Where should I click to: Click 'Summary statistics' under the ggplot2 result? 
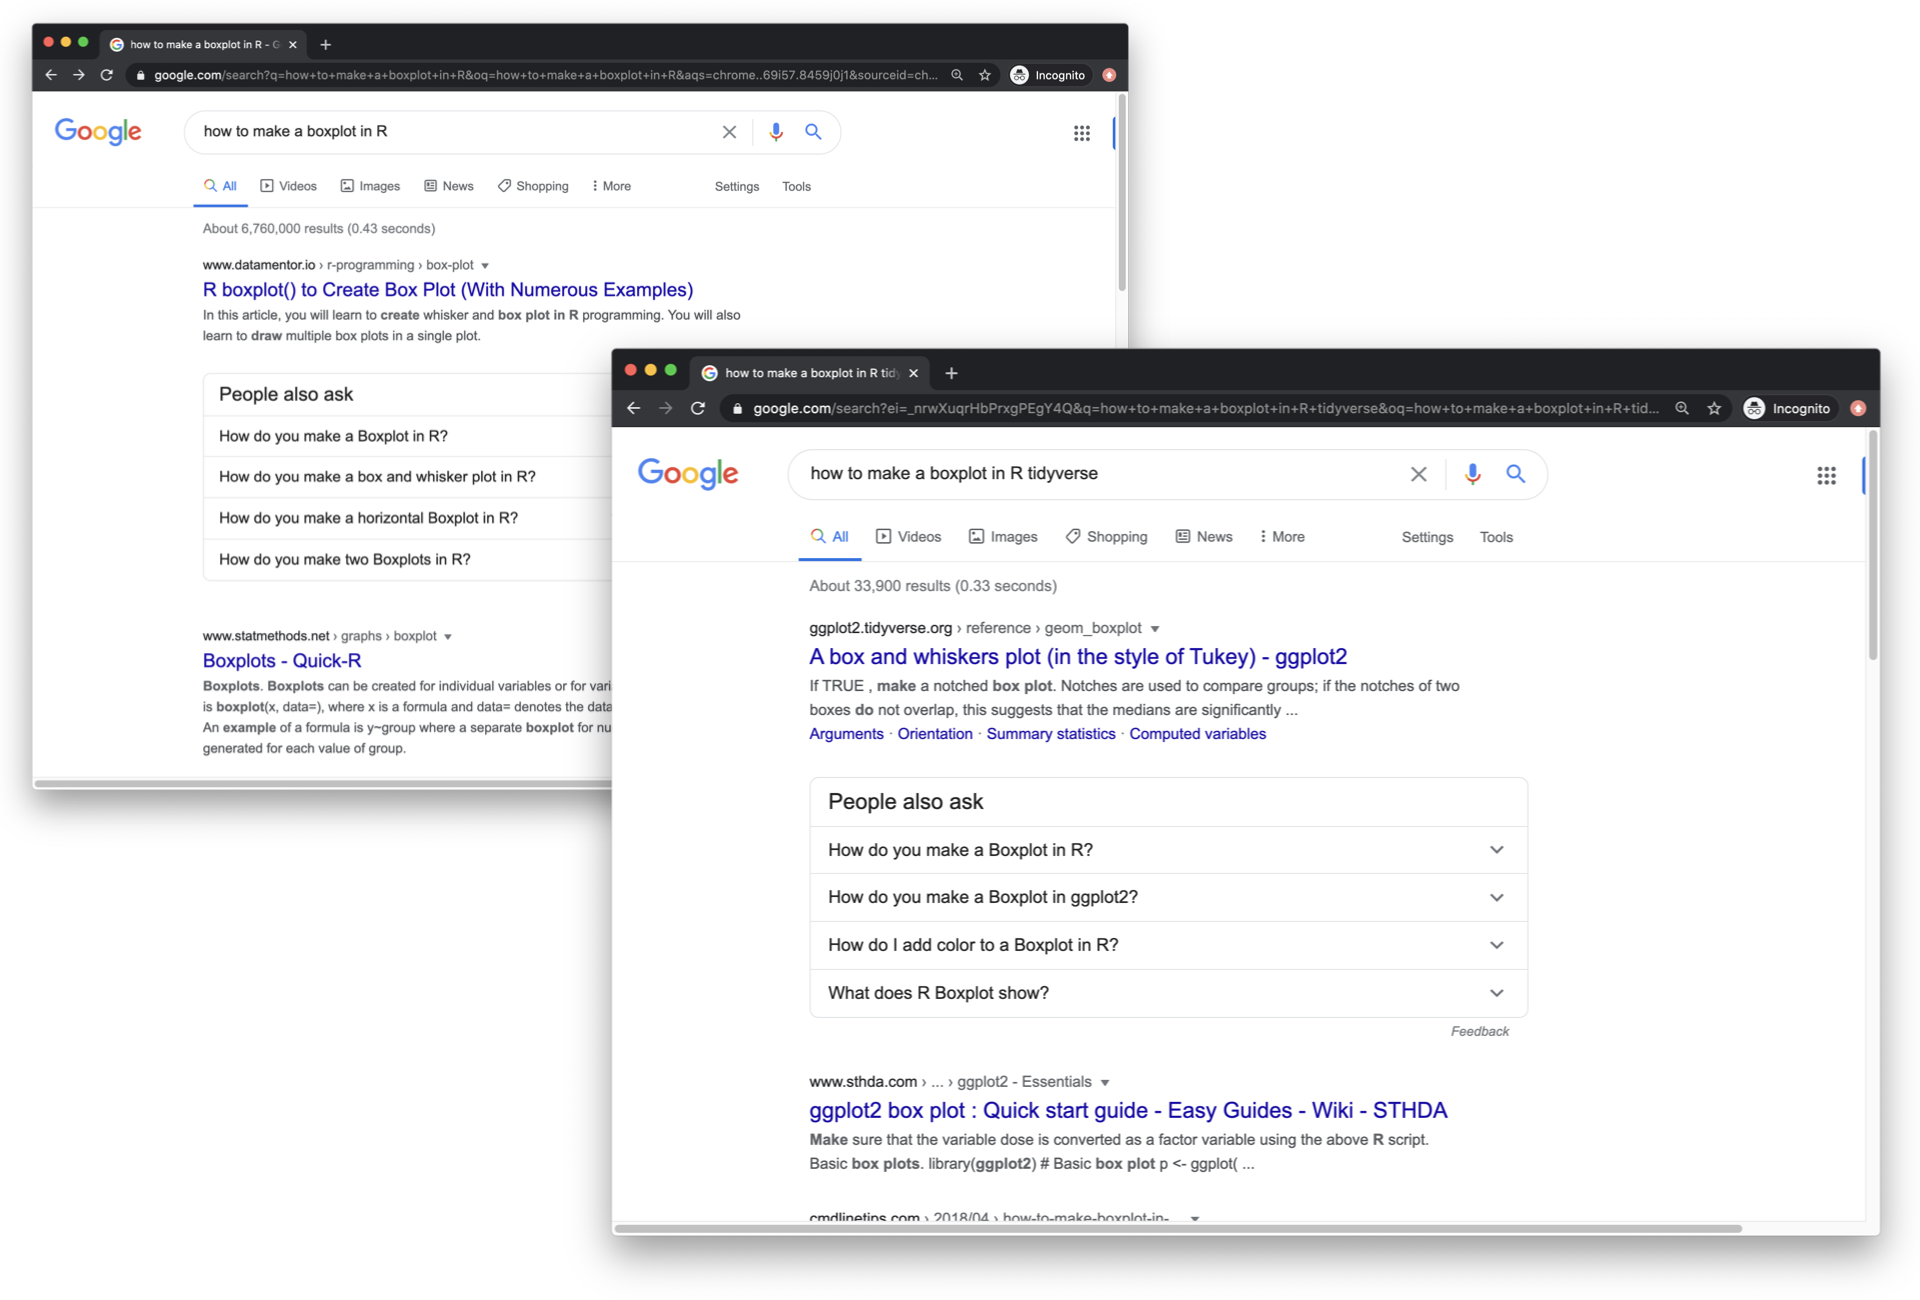(1050, 734)
